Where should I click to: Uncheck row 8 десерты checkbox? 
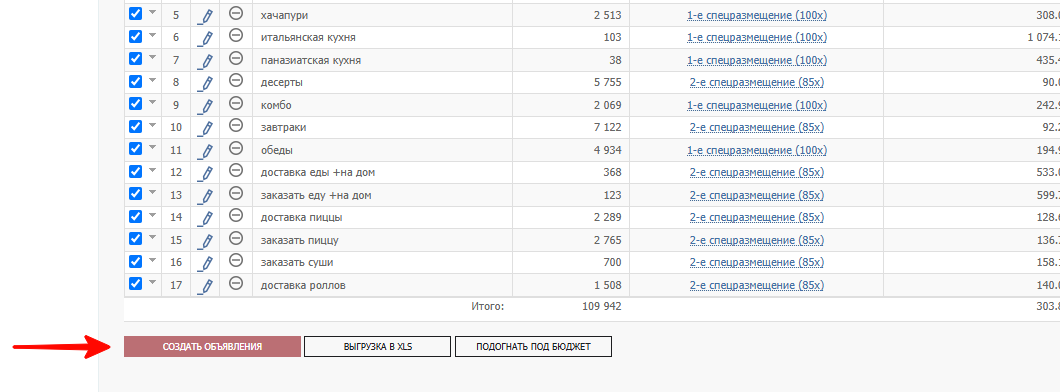[135, 81]
